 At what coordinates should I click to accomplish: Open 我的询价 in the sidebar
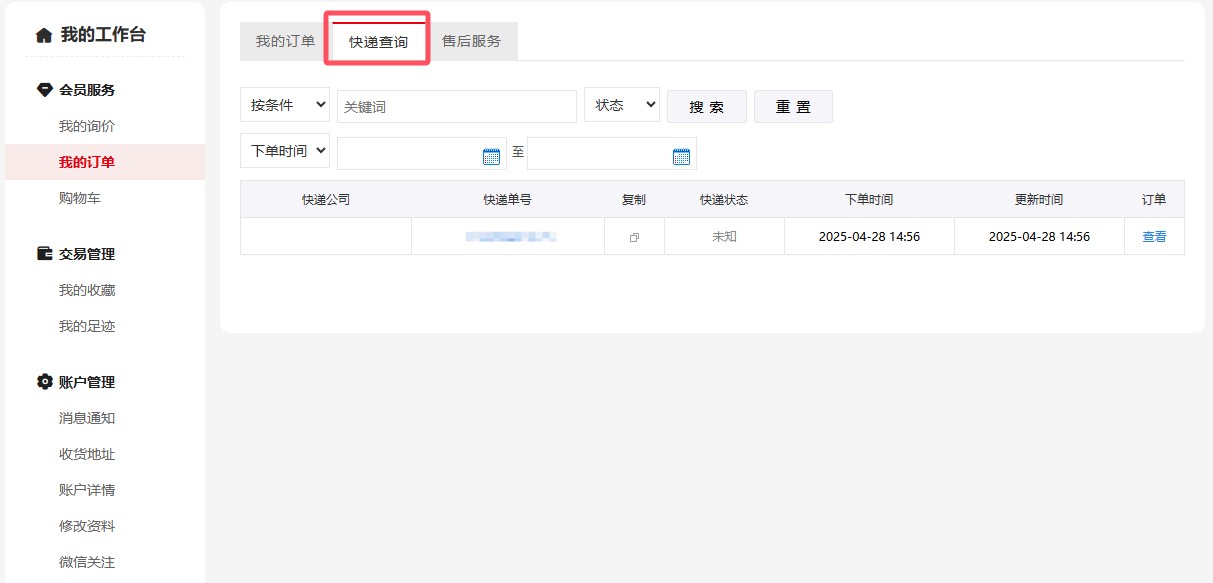point(87,126)
